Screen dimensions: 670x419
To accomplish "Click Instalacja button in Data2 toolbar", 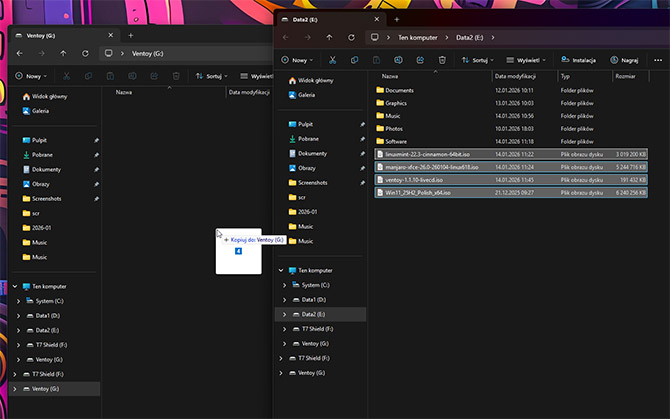I will (x=578, y=60).
